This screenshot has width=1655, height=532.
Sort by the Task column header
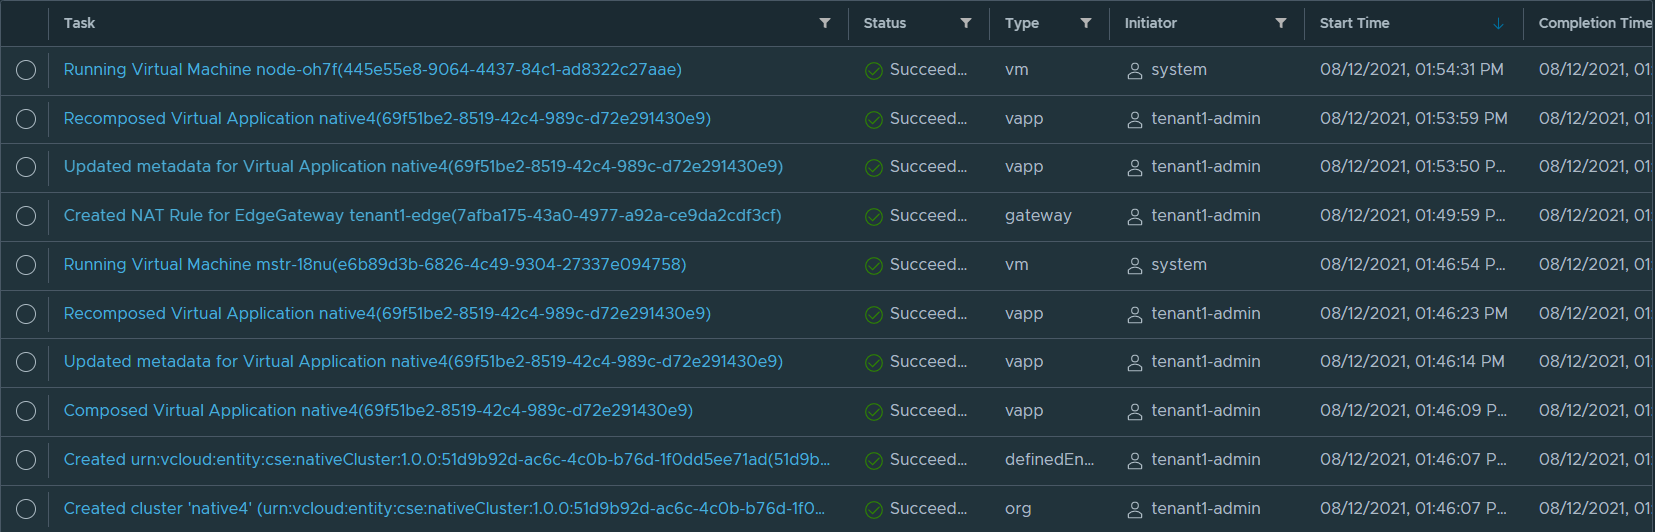[x=80, y=23]
